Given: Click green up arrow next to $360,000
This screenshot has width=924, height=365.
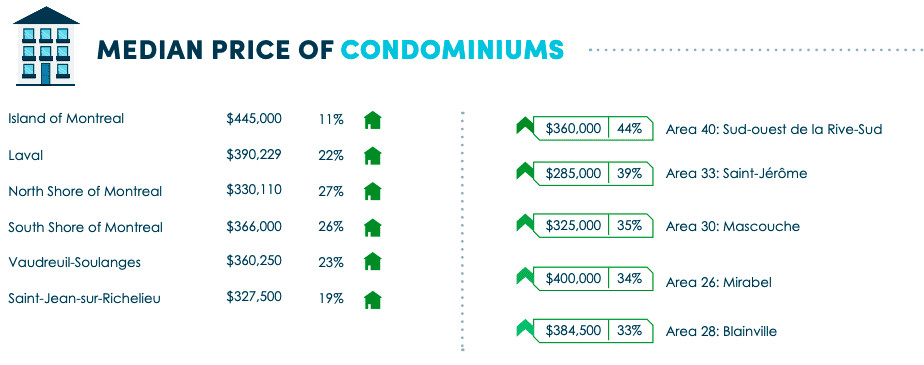Looking at the screenshot, I should [524, 126].
